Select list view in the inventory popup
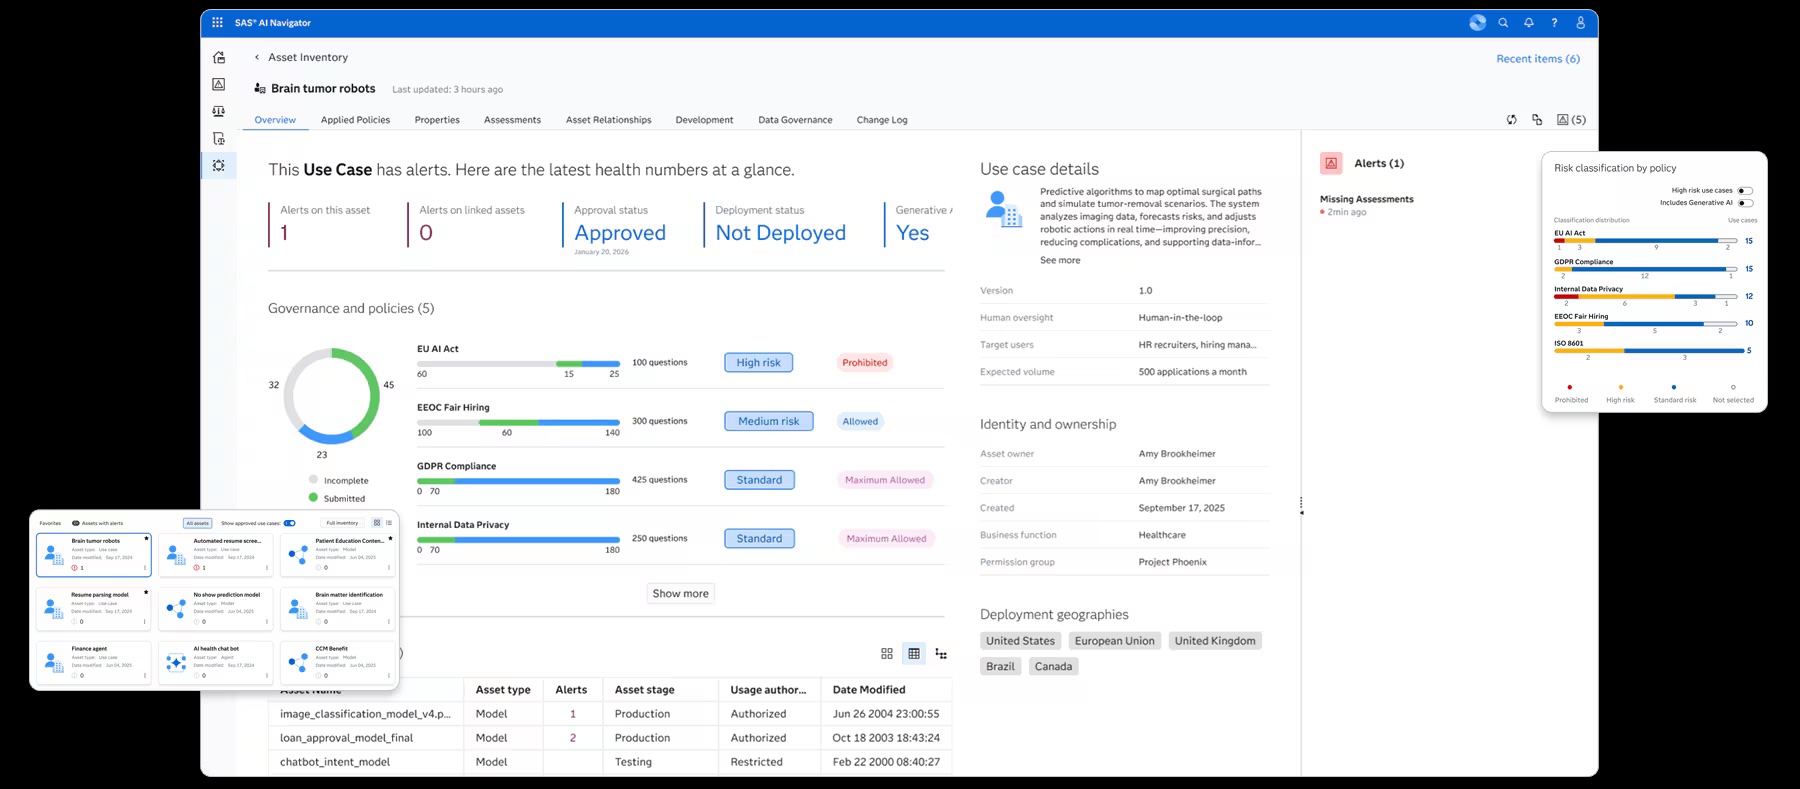Image resolution: width=1800 pixels, height=789 pixels. pyautogui.click(x=389, y=523)
